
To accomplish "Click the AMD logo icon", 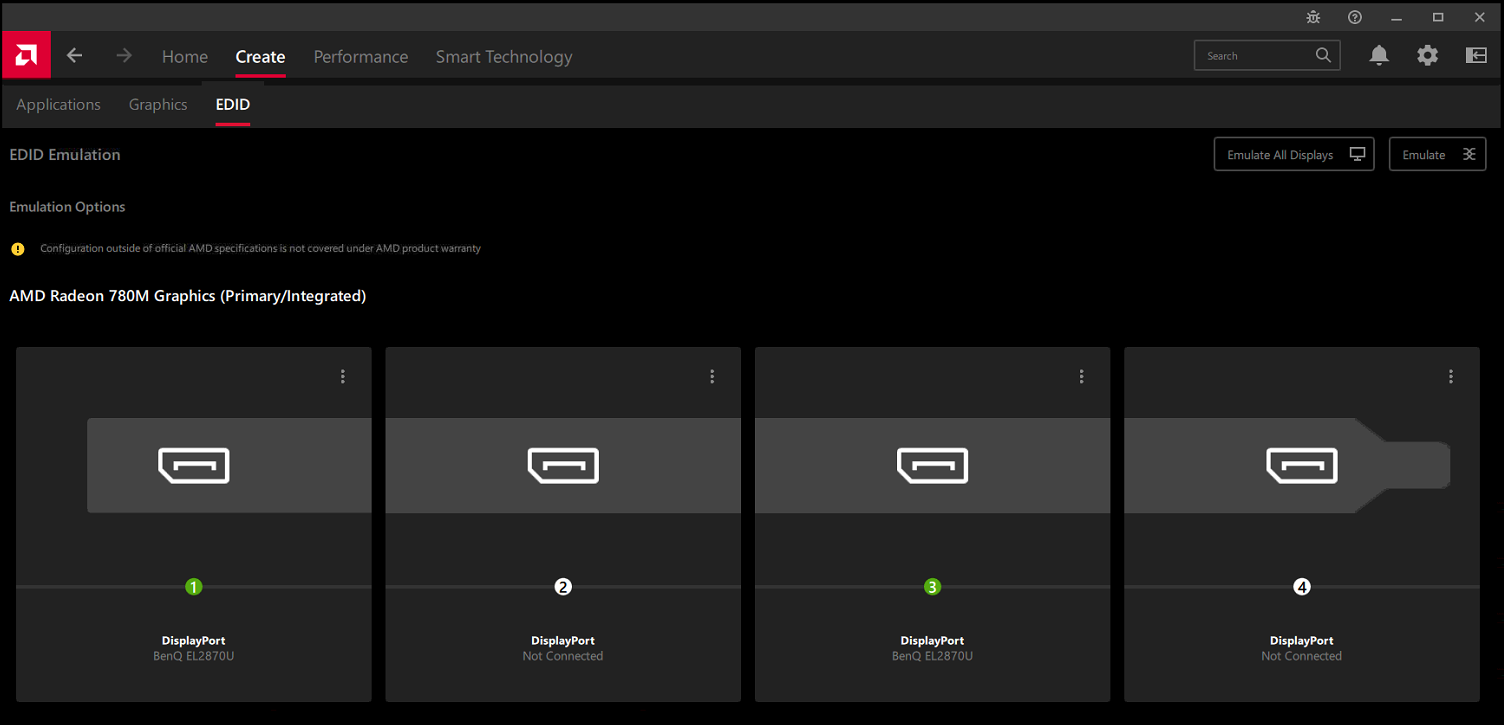I will click(26, 55).
